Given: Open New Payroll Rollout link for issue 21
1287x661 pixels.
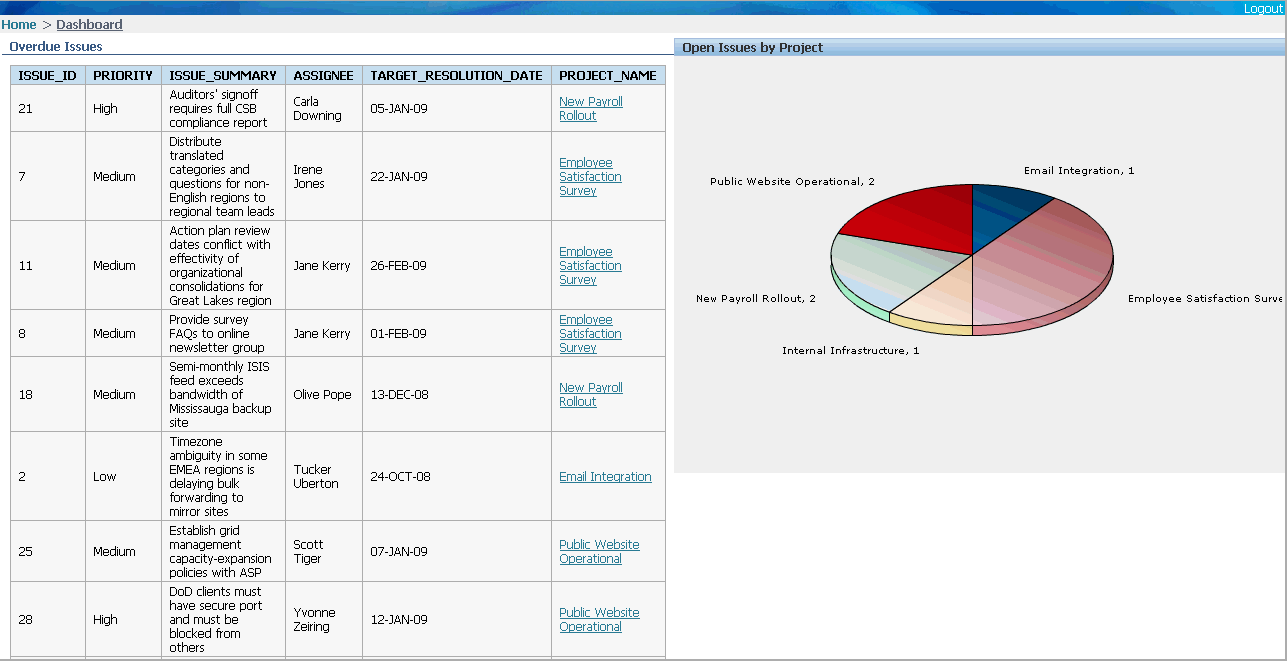Looking at the screenshot, I should coord(590,108).
